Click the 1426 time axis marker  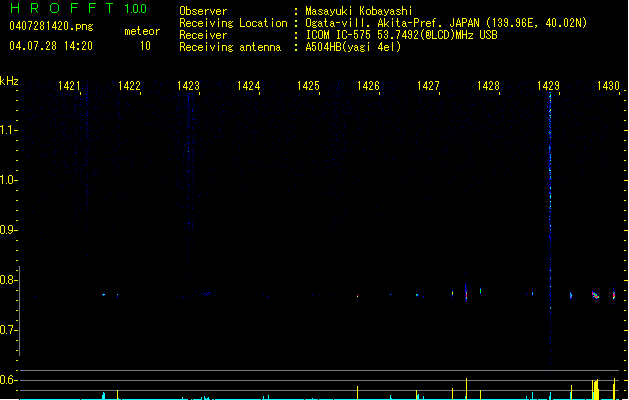[x=368, y=86]
